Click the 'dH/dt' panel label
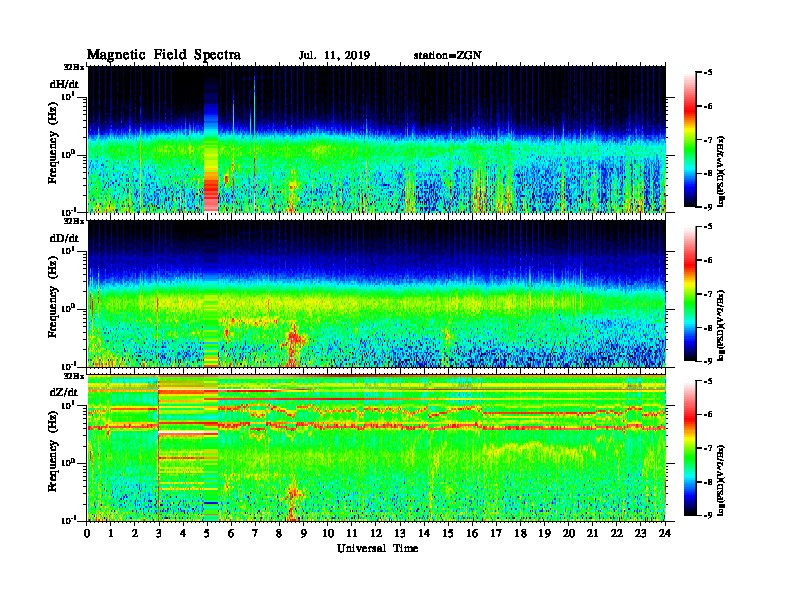Viewport: 792px width, 612px height. pos(64,84)
